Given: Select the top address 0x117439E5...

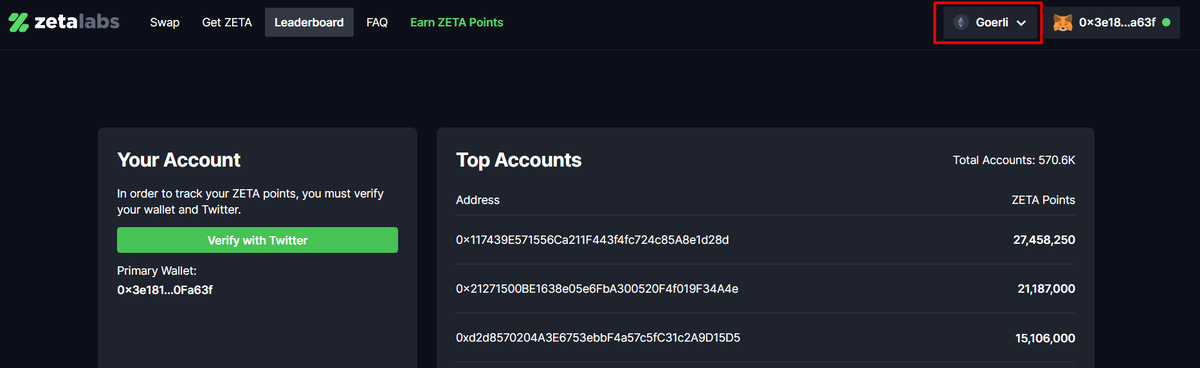Looking at the screenshot, I should 592,240.
